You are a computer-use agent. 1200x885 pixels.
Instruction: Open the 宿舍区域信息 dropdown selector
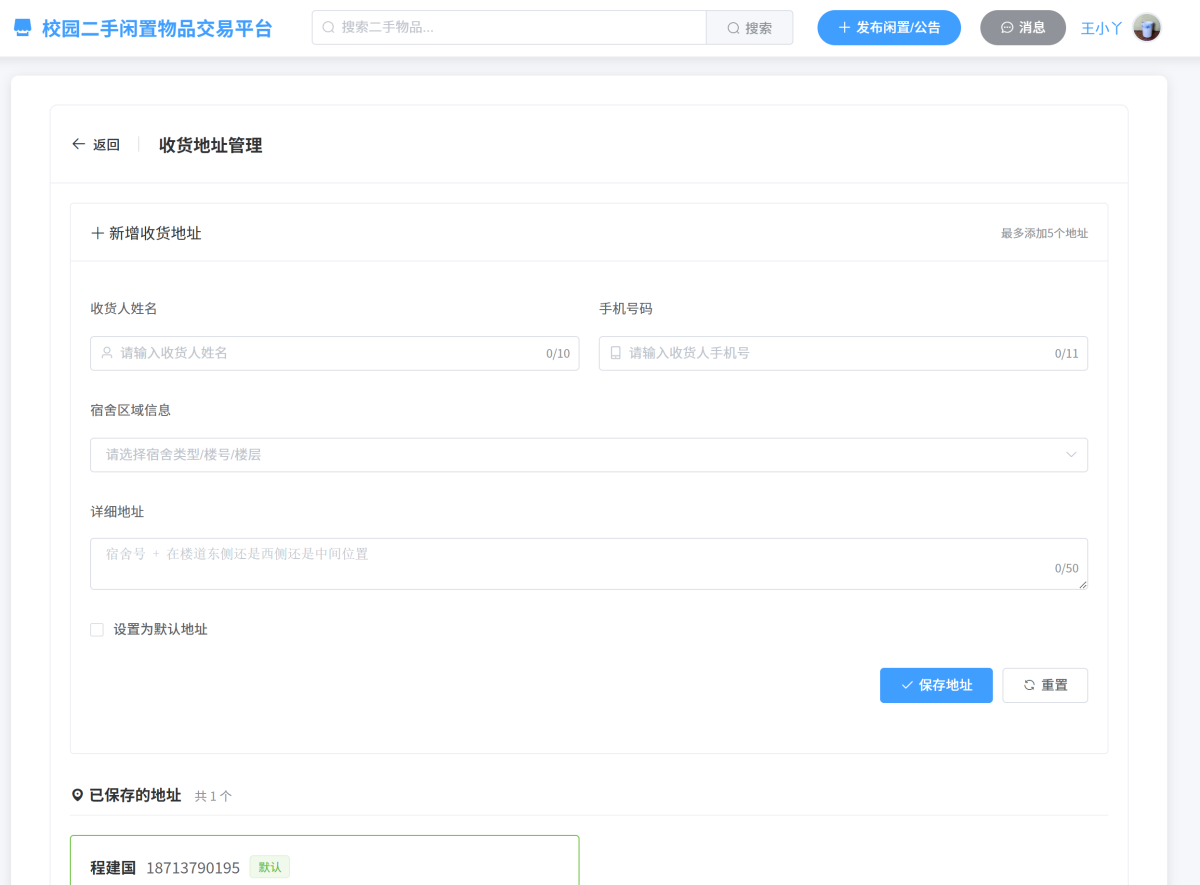580,455
